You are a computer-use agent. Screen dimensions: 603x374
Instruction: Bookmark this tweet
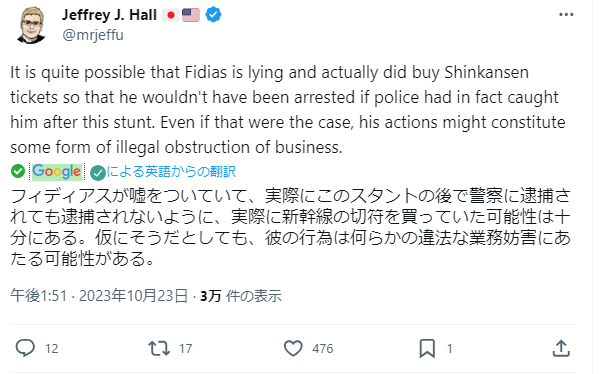pos(427,349)
